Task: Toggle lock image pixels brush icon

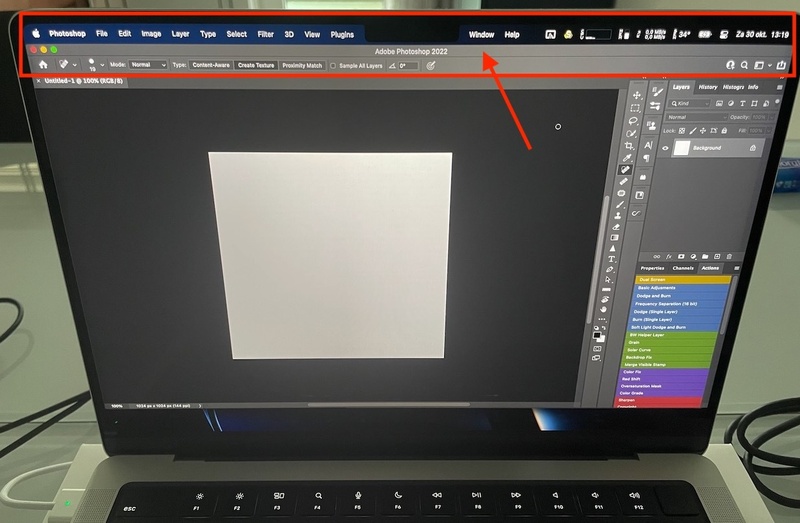Action: coord(692,131)
